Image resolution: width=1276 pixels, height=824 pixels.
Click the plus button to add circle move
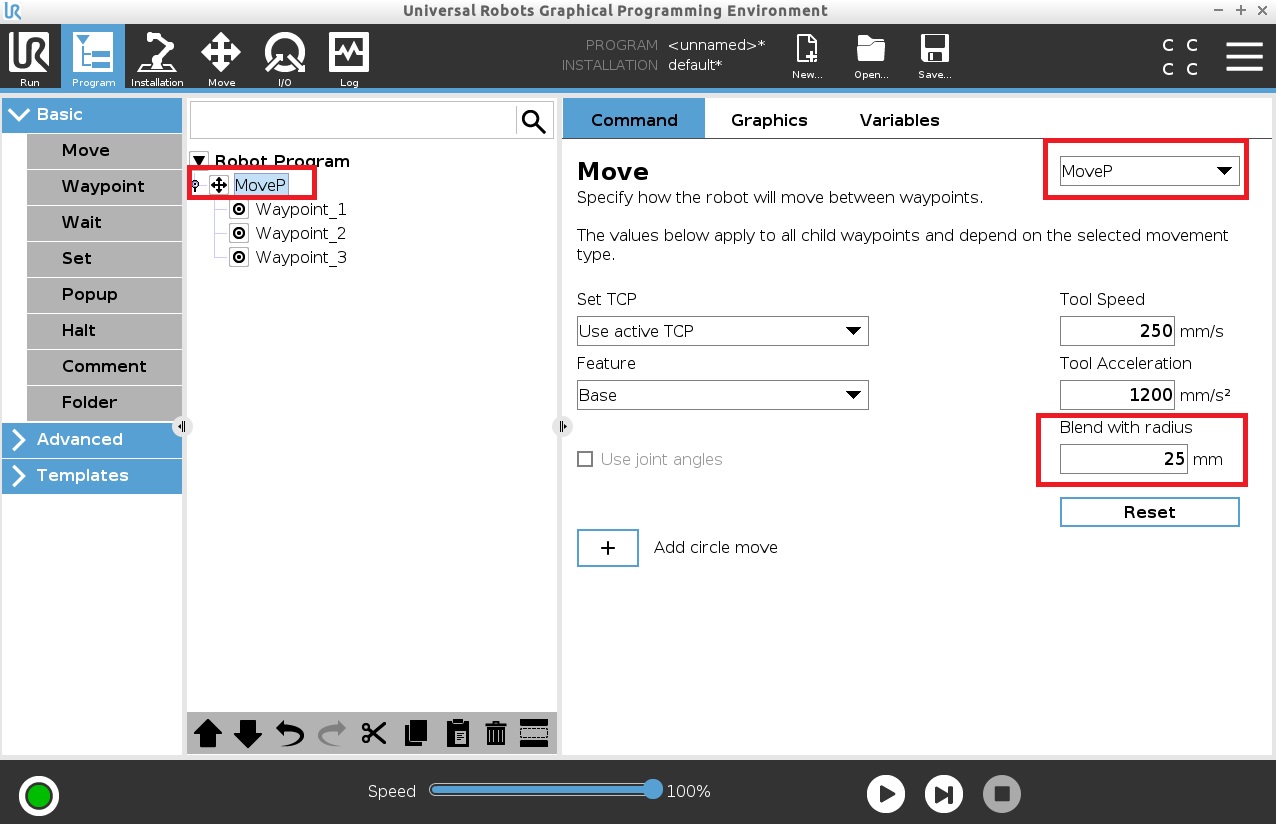point(608,548)
